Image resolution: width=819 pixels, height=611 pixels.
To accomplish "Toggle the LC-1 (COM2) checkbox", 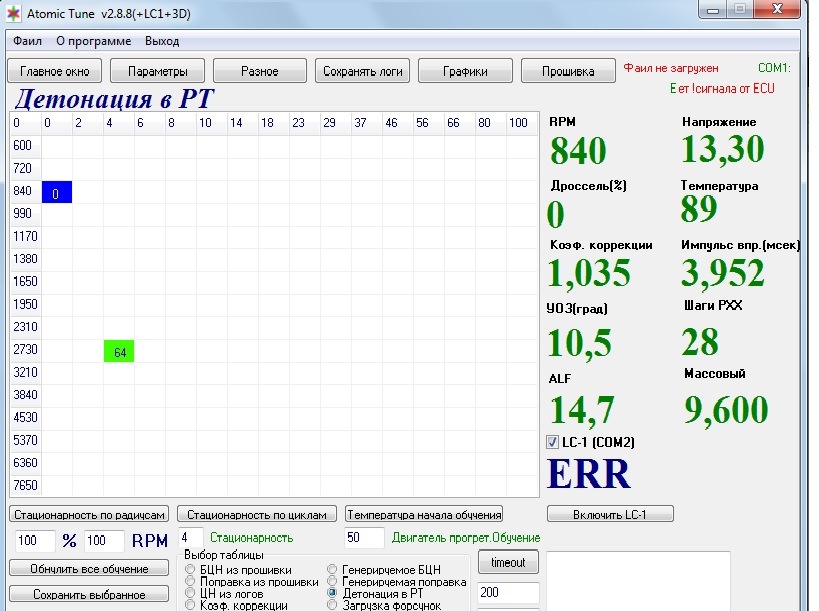I will point(552,442).
